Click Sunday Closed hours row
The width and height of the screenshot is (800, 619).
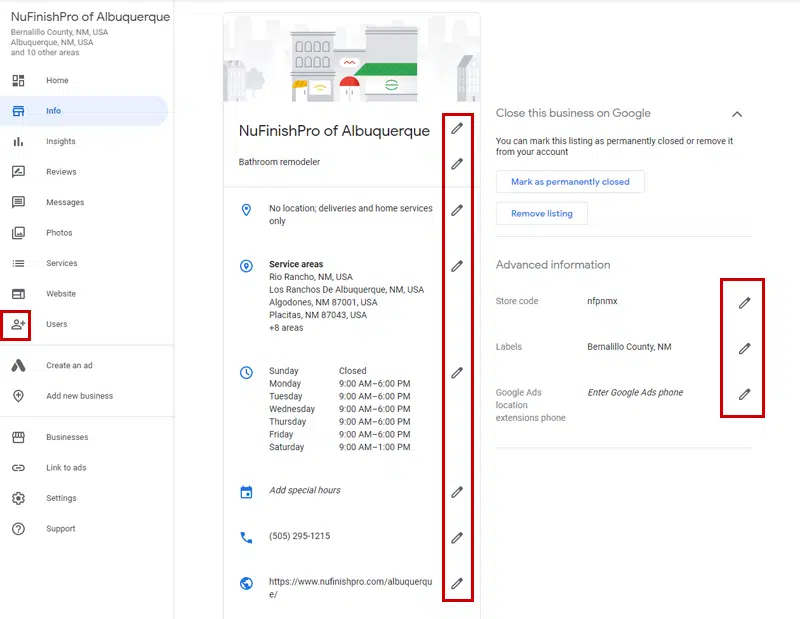tap(318, 371)
